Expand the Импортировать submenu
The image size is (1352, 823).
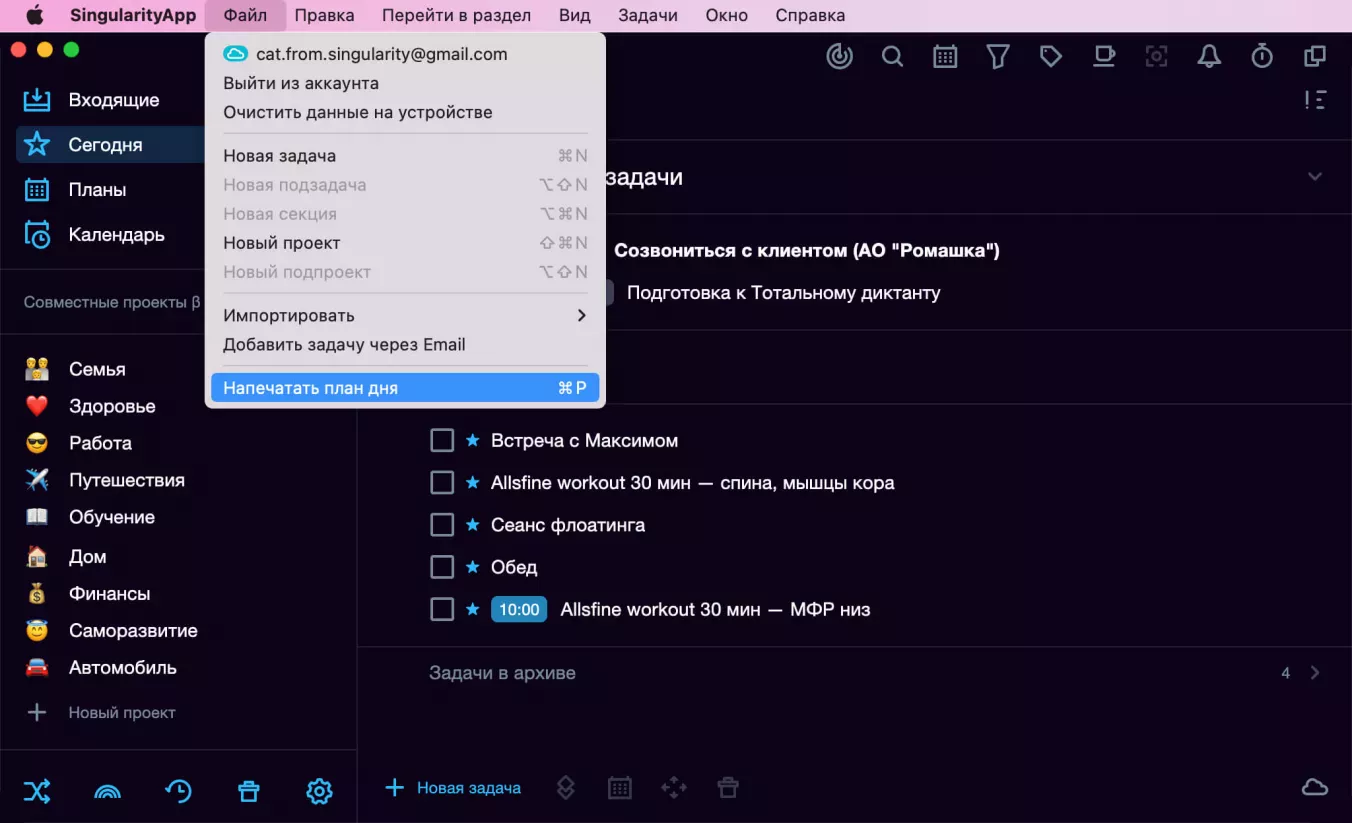[405, 315]
